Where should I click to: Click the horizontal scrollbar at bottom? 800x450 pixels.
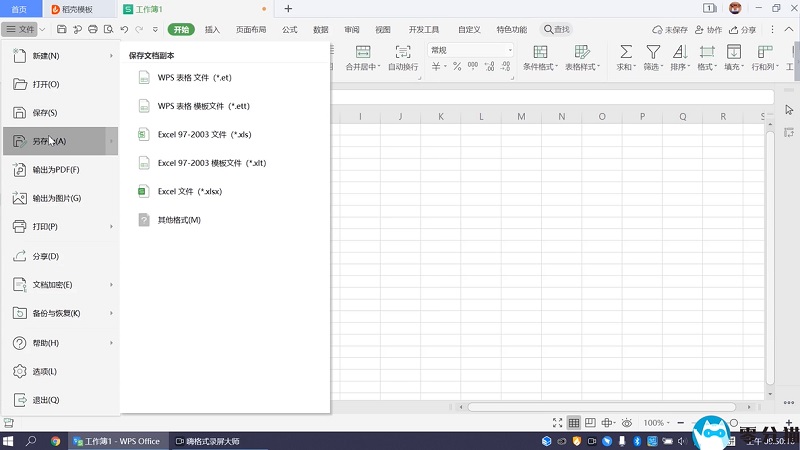(x=600, y=407)
